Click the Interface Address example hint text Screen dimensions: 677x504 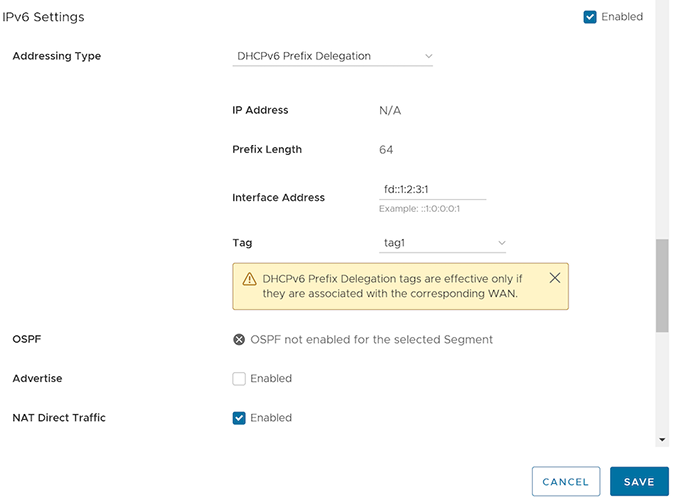[x=419, y=209]
